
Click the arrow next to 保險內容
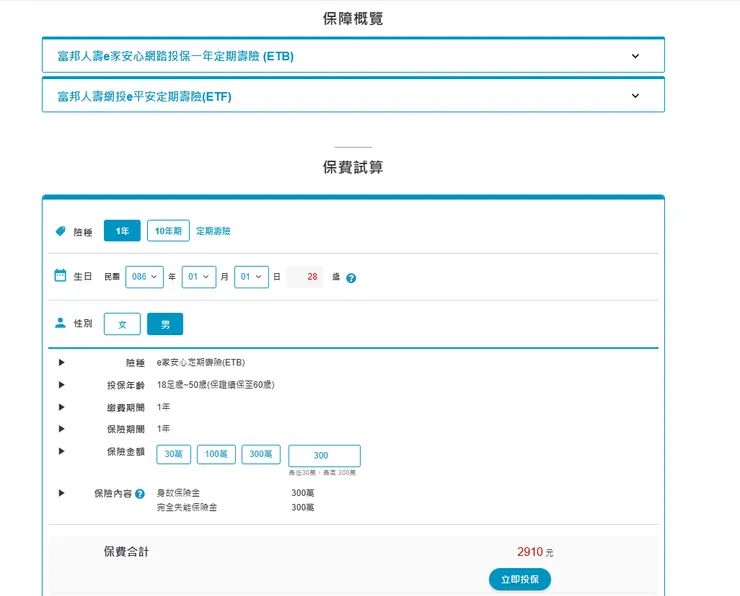click(x=61, y=493)
